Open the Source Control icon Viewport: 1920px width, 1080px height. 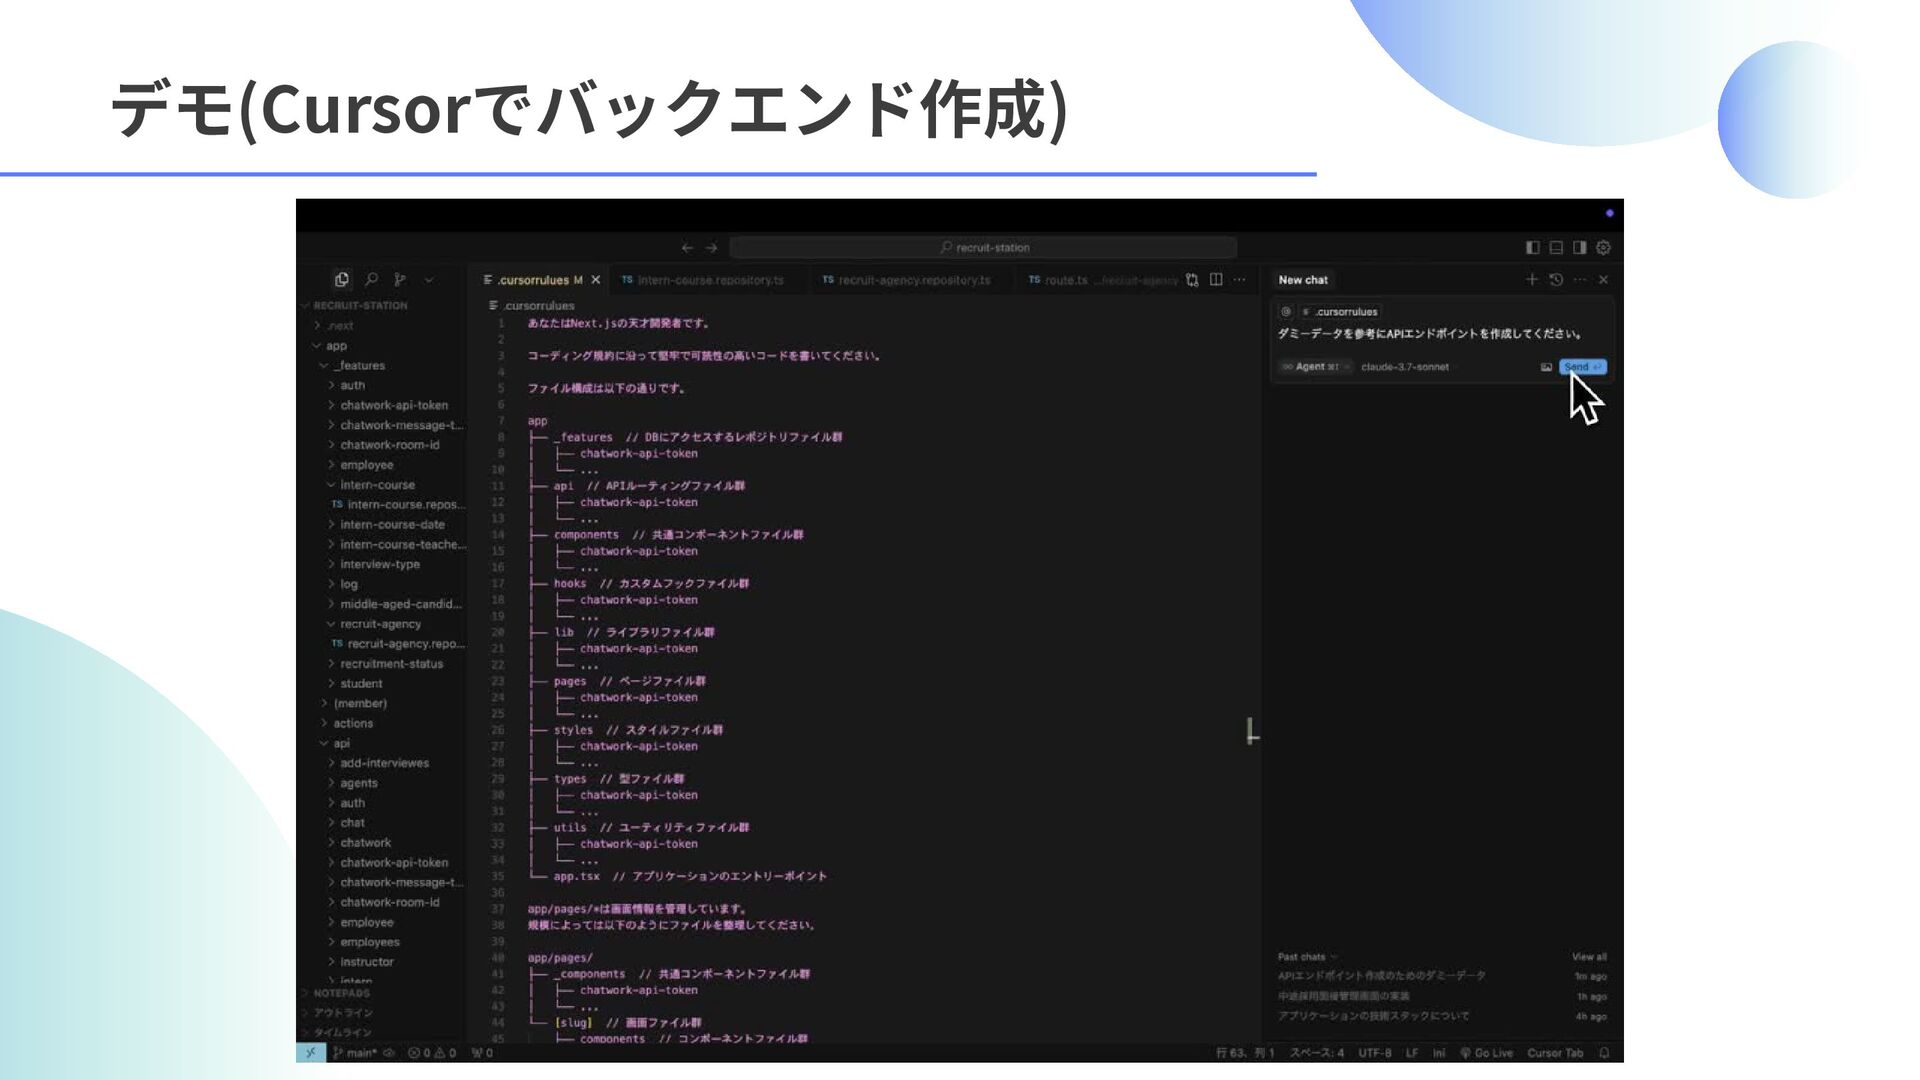(400, 280)
